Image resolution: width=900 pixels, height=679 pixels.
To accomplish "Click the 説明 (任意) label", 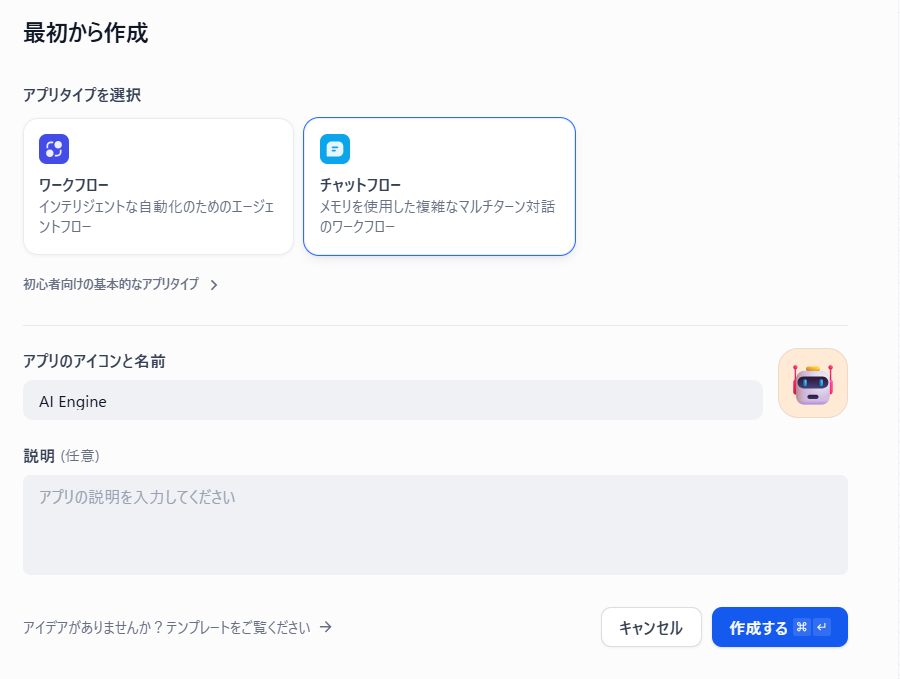I will coord(61,455).
